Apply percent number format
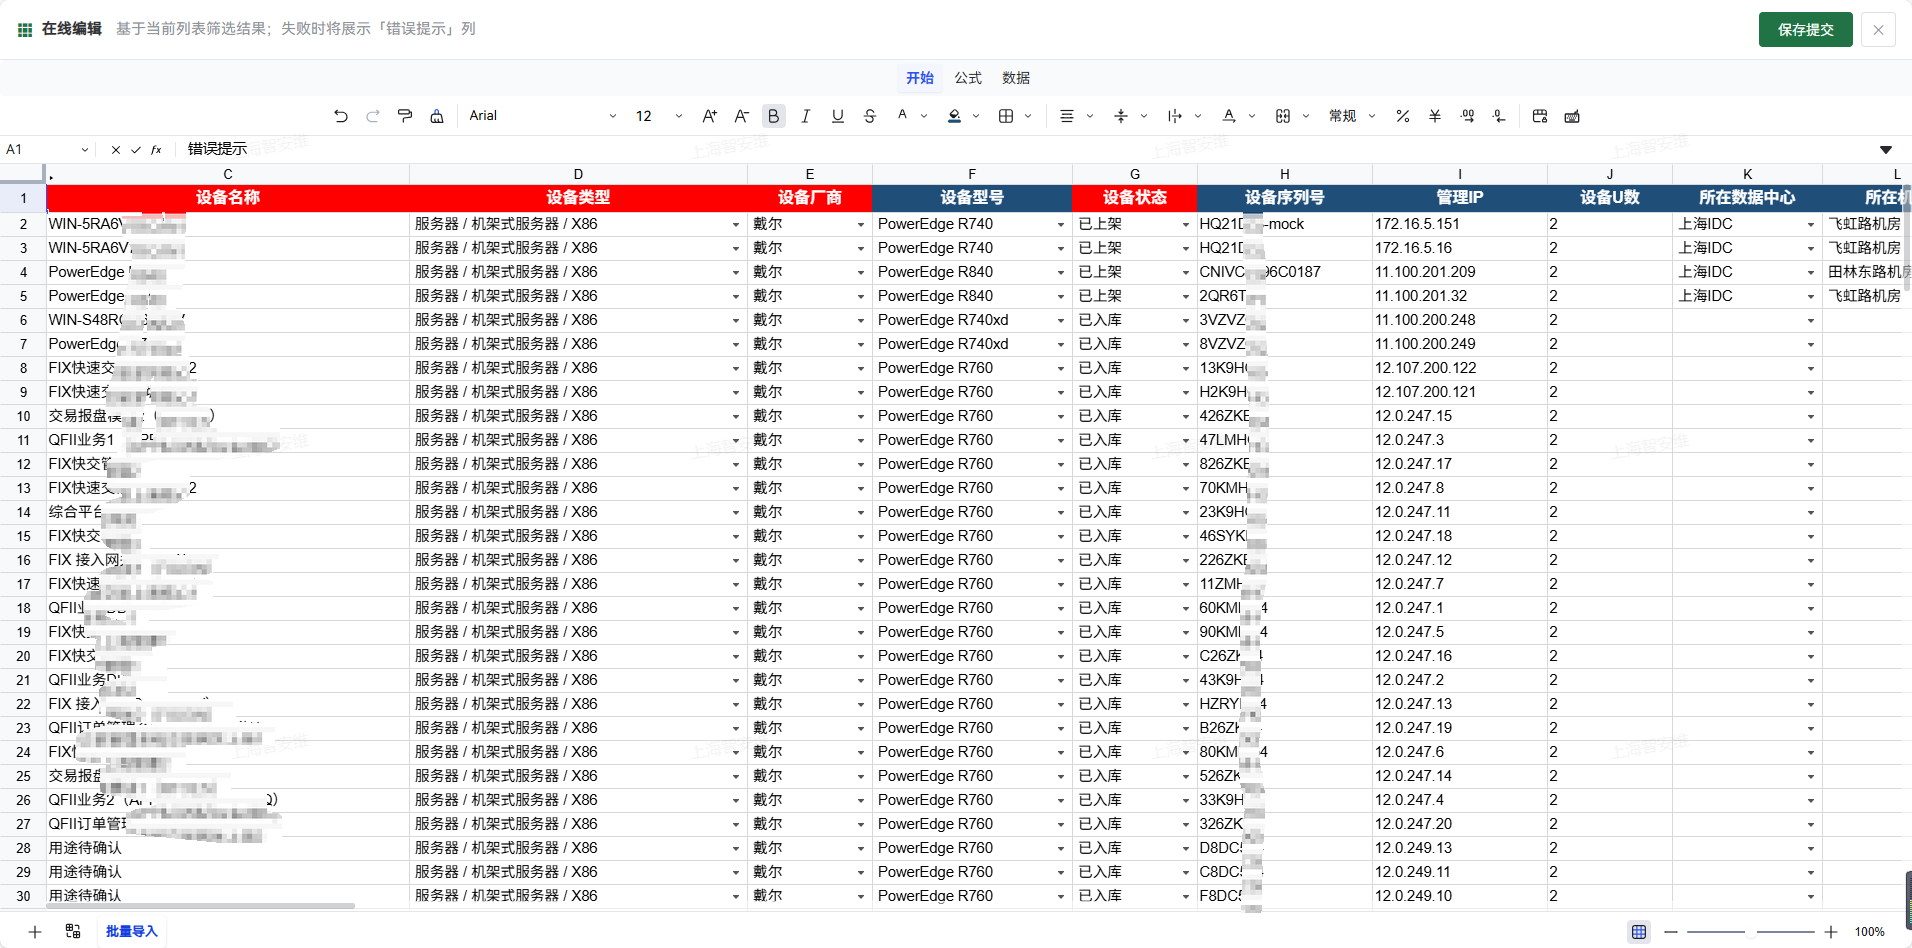1912x948 pixels. [1403, 116]
